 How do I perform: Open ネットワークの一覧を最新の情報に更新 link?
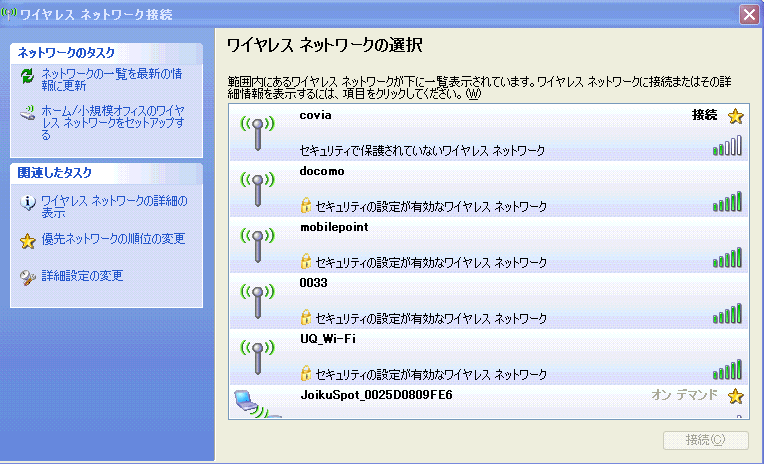tap(112, 80)
